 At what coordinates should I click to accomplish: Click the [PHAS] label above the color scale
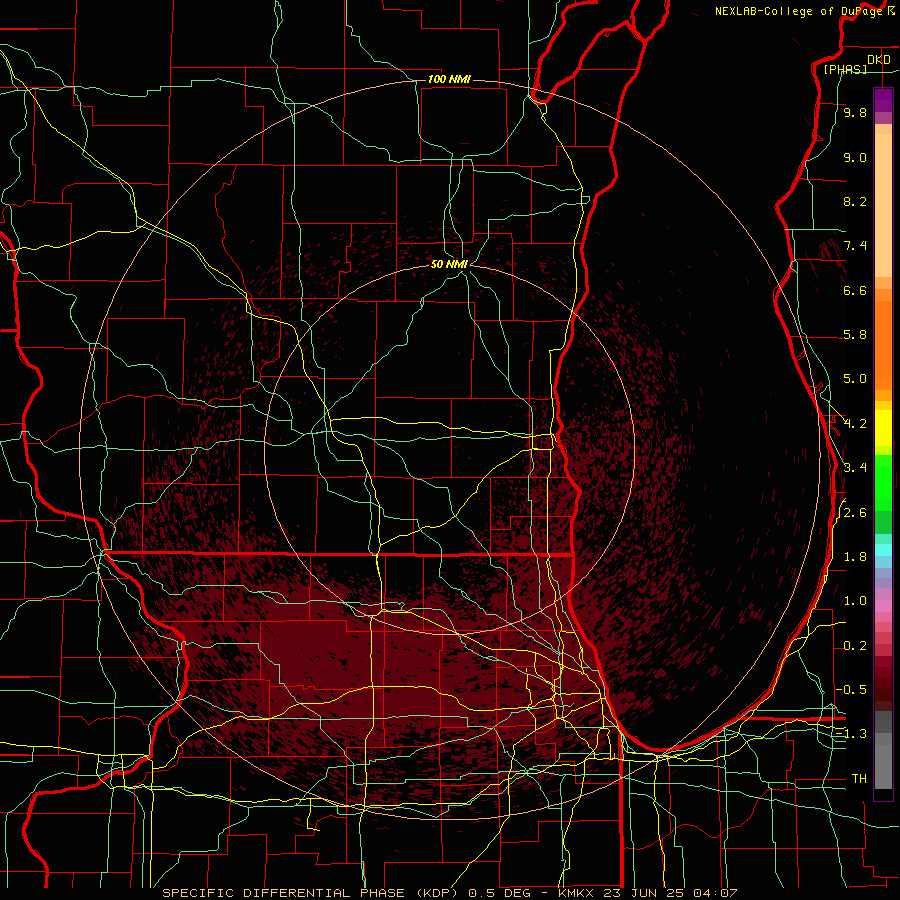(845, 69)
